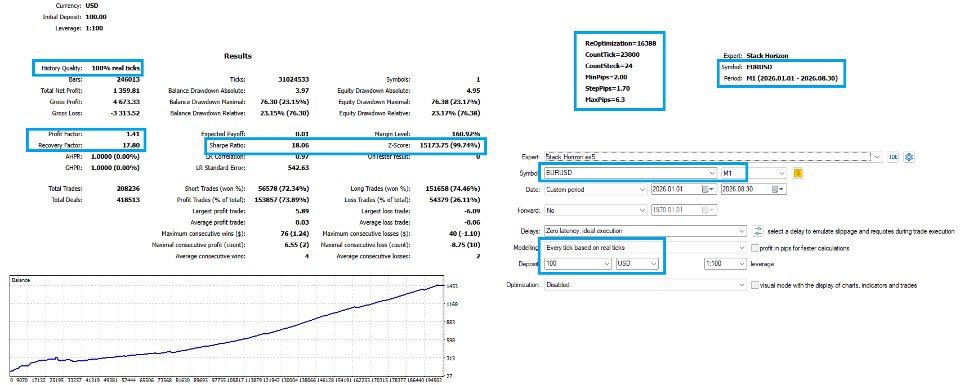This screenshot has height=385, width=960.
Task: Open the end date calendar picker
Action: pos(779,190)
